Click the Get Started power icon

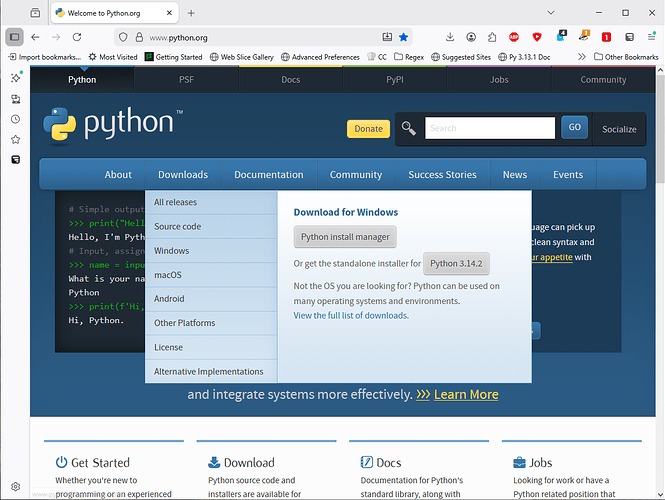tap(61, 462)
